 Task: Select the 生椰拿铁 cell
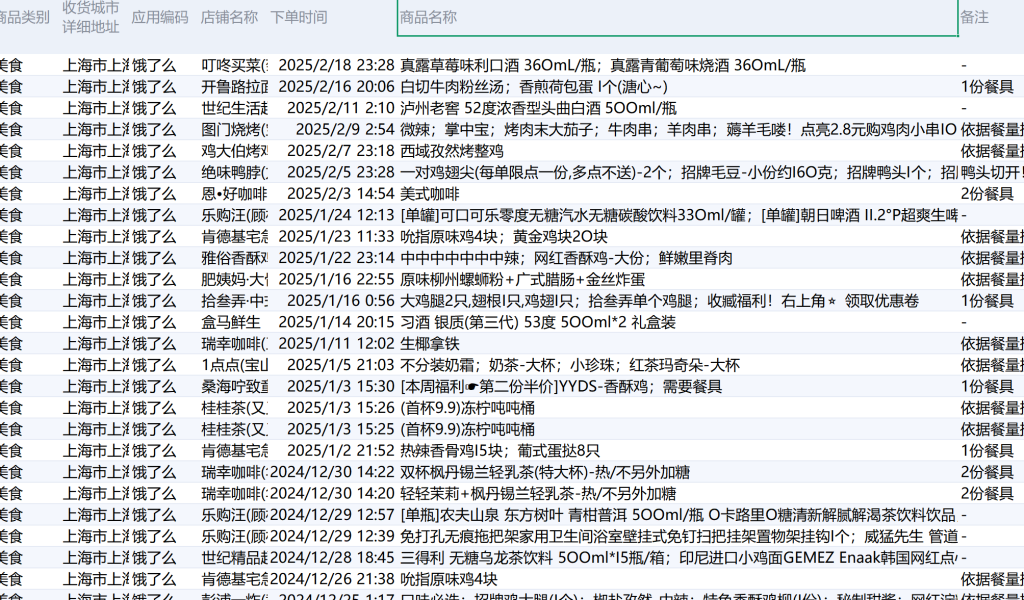tap(429, 344)
